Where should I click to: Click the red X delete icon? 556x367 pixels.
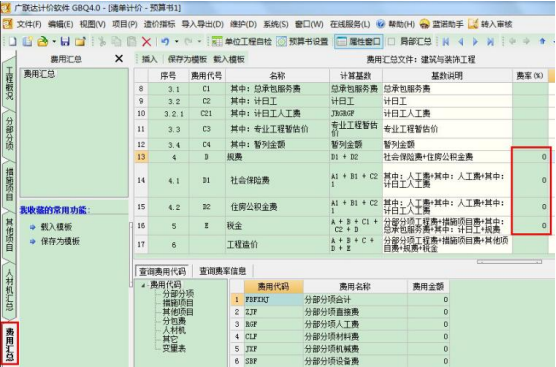point(146,41)
